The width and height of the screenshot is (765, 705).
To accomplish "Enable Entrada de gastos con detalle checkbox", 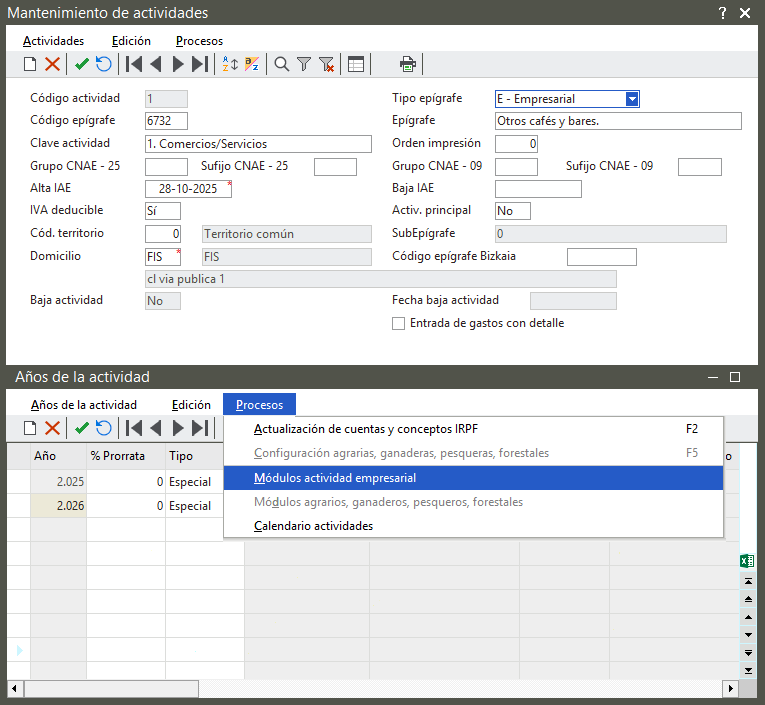I will (x=399, y=323).
